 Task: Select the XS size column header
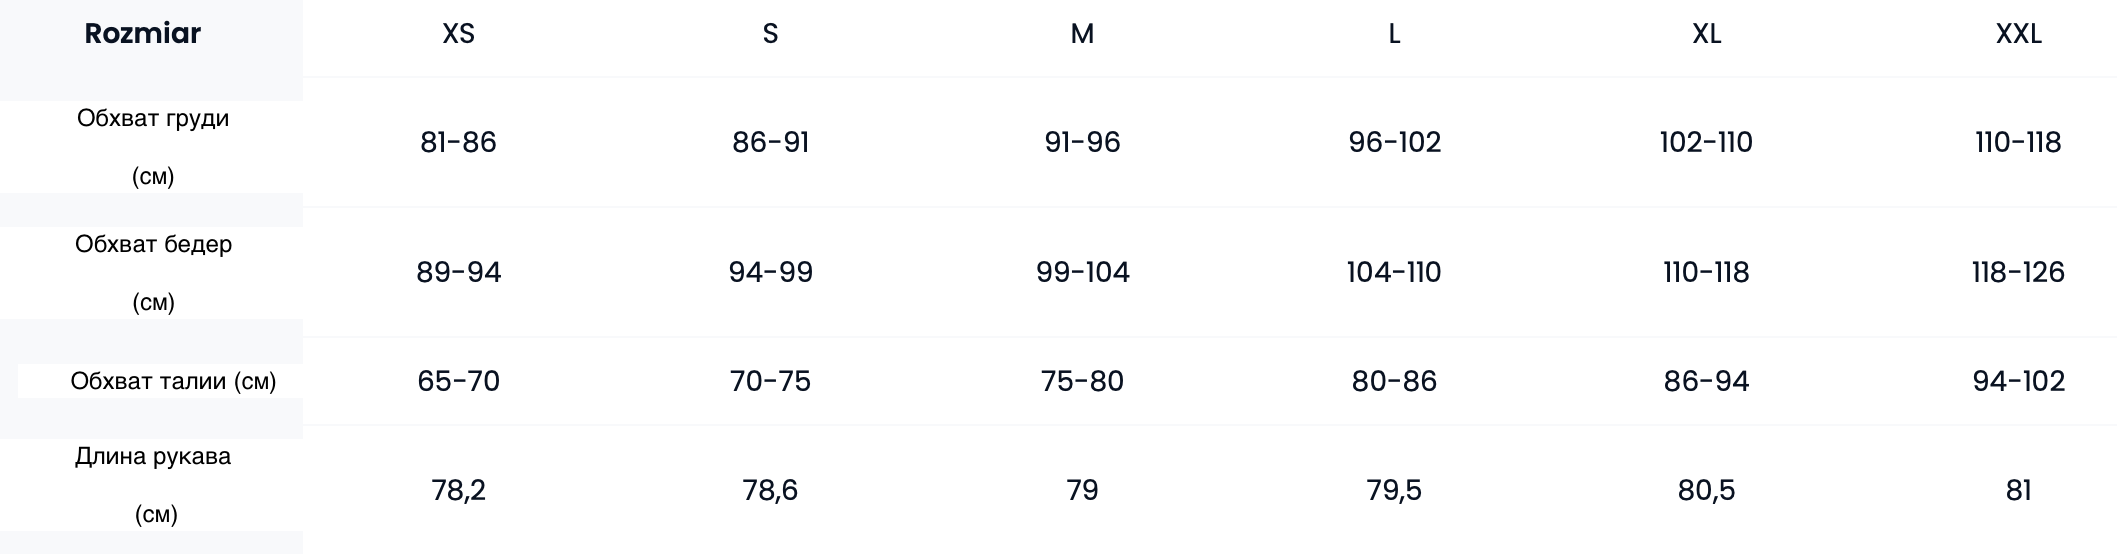point(458,34)
